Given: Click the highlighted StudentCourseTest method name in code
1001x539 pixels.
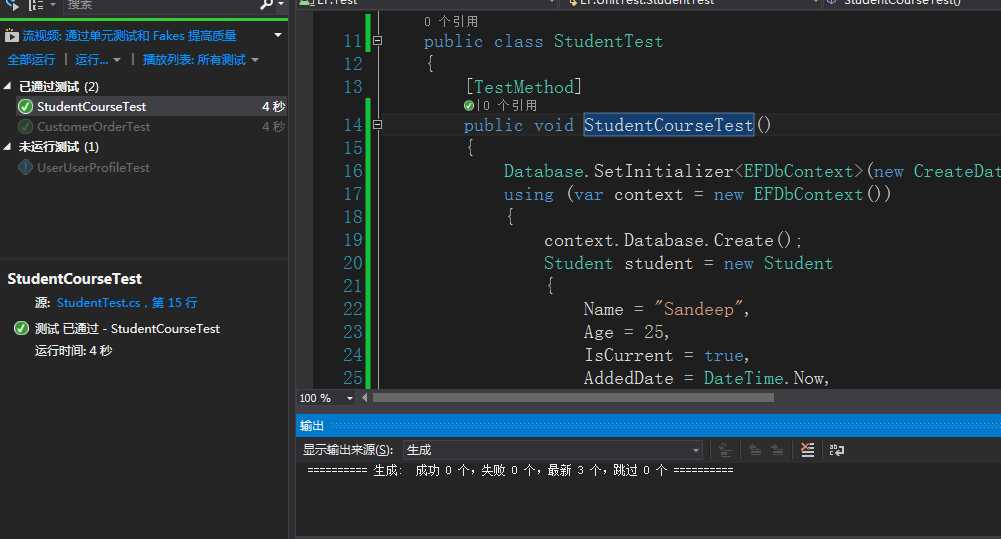Looking at the screenshot, I should pos(668,125).
